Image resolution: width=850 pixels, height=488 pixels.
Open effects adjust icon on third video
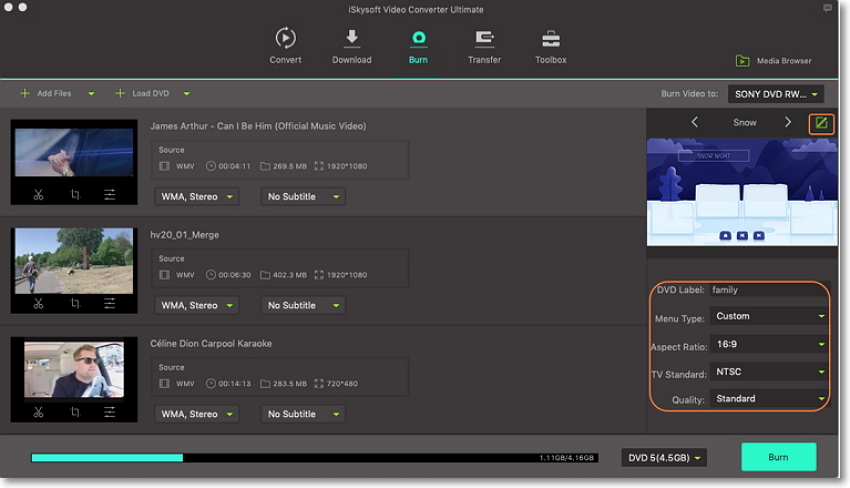click(110, 412)
